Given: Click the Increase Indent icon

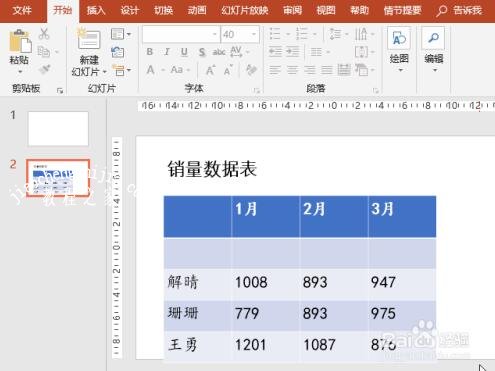Looking at the screenshot, I should [293, 52].
